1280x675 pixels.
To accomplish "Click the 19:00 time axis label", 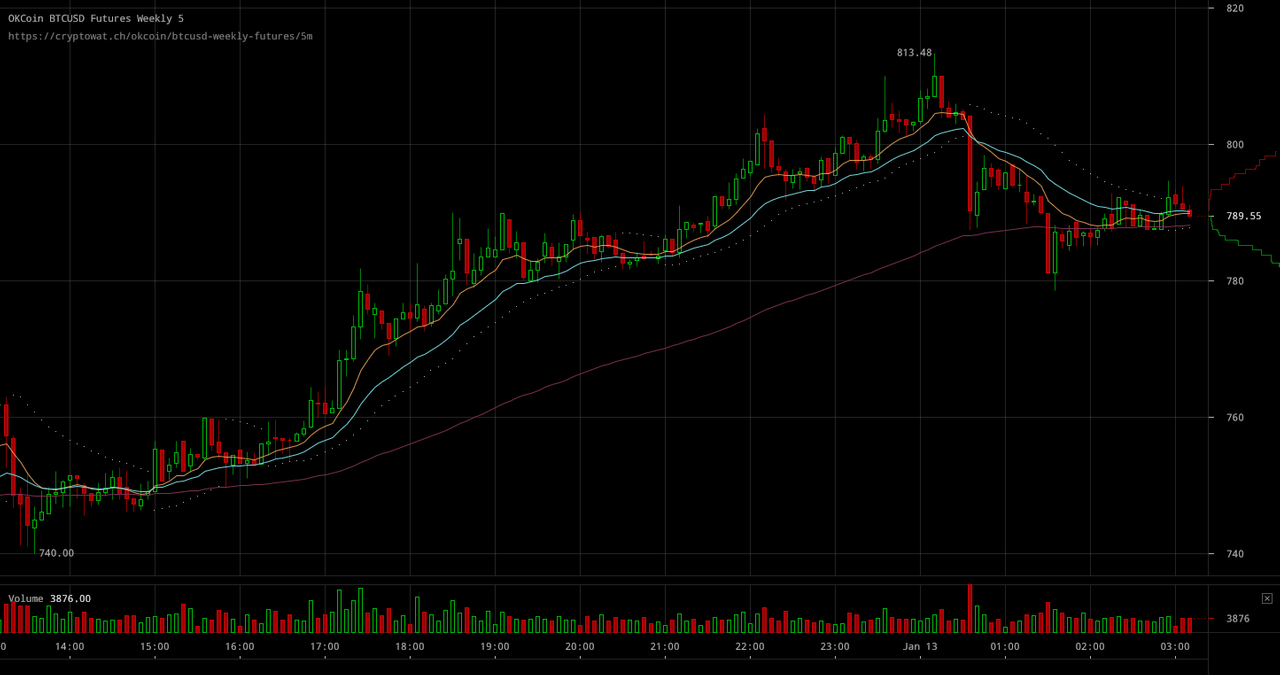I will (495, 646).
